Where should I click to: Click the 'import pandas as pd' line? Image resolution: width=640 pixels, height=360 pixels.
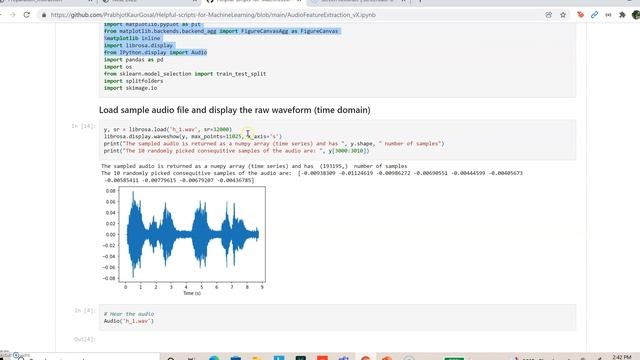pos(133,60)
